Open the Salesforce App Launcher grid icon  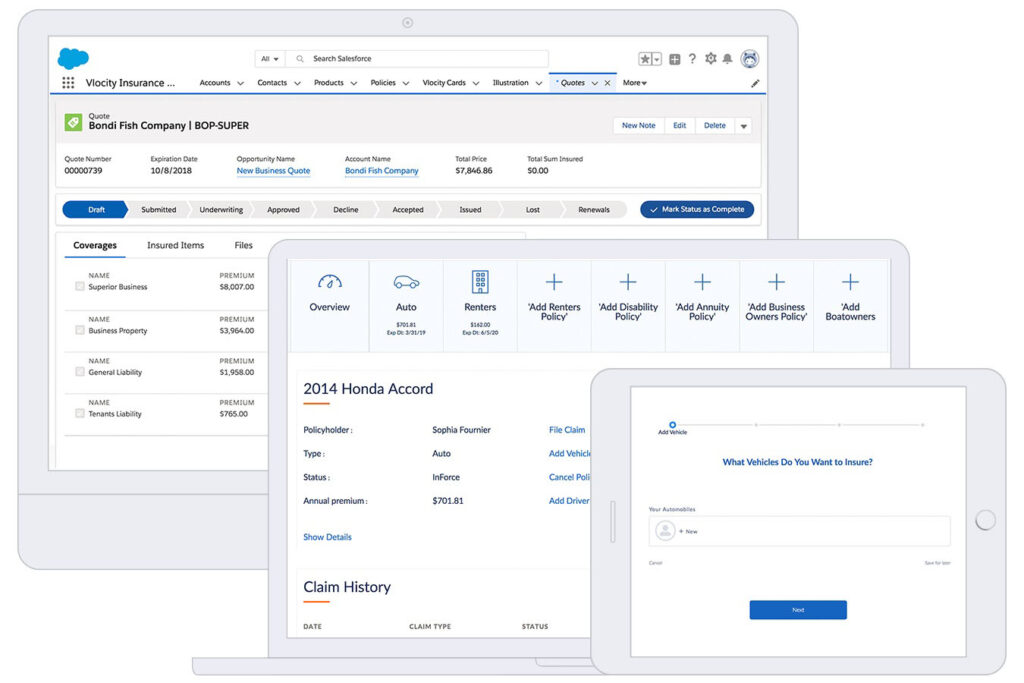coord(68,82)
